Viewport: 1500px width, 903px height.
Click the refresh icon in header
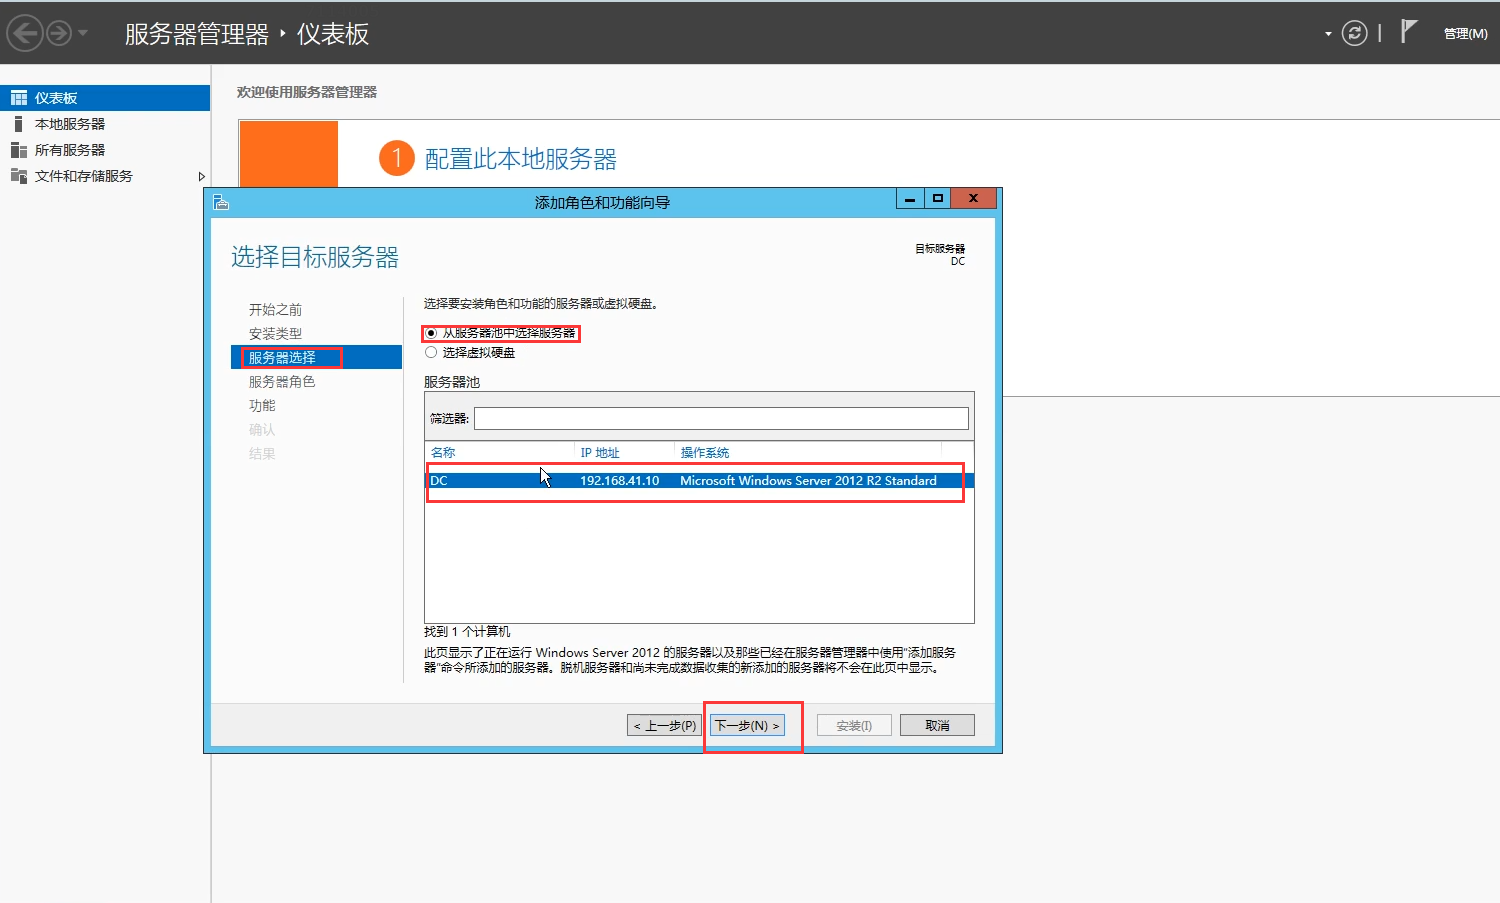pyautogui.click(x=1354, y=33)
